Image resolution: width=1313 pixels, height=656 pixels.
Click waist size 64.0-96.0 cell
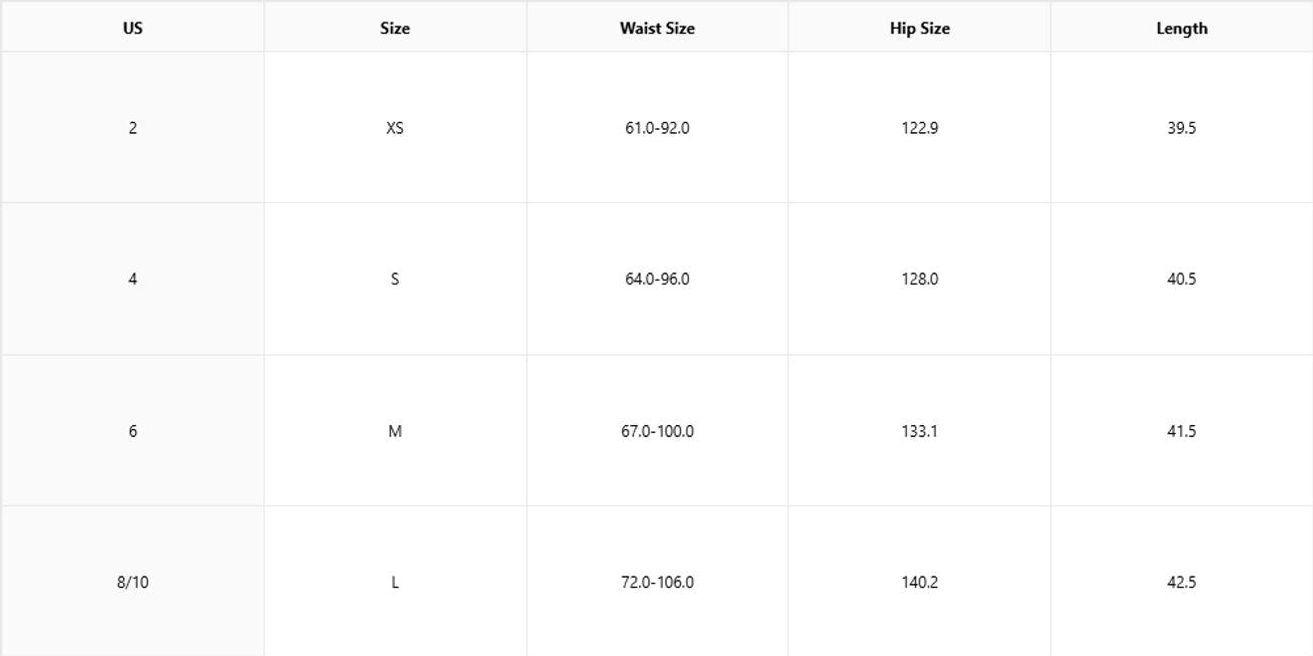[x=657, y=279]
